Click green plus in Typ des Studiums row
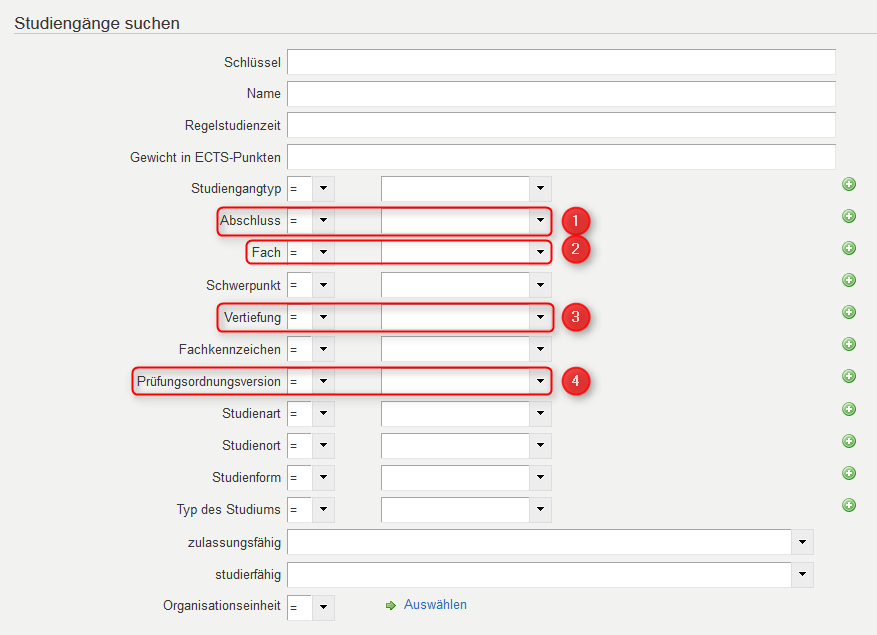The height and width of the screenshot is (635, 877). coord(848,505)
